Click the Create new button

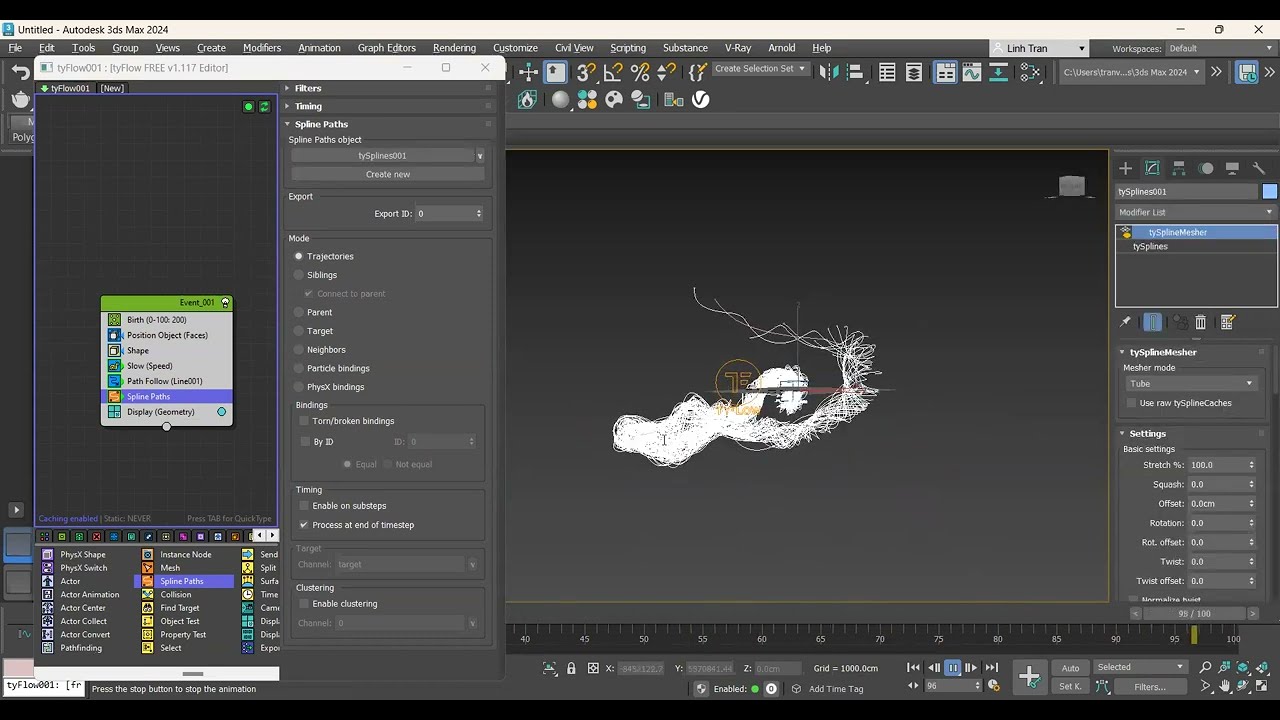click(388, 174)
